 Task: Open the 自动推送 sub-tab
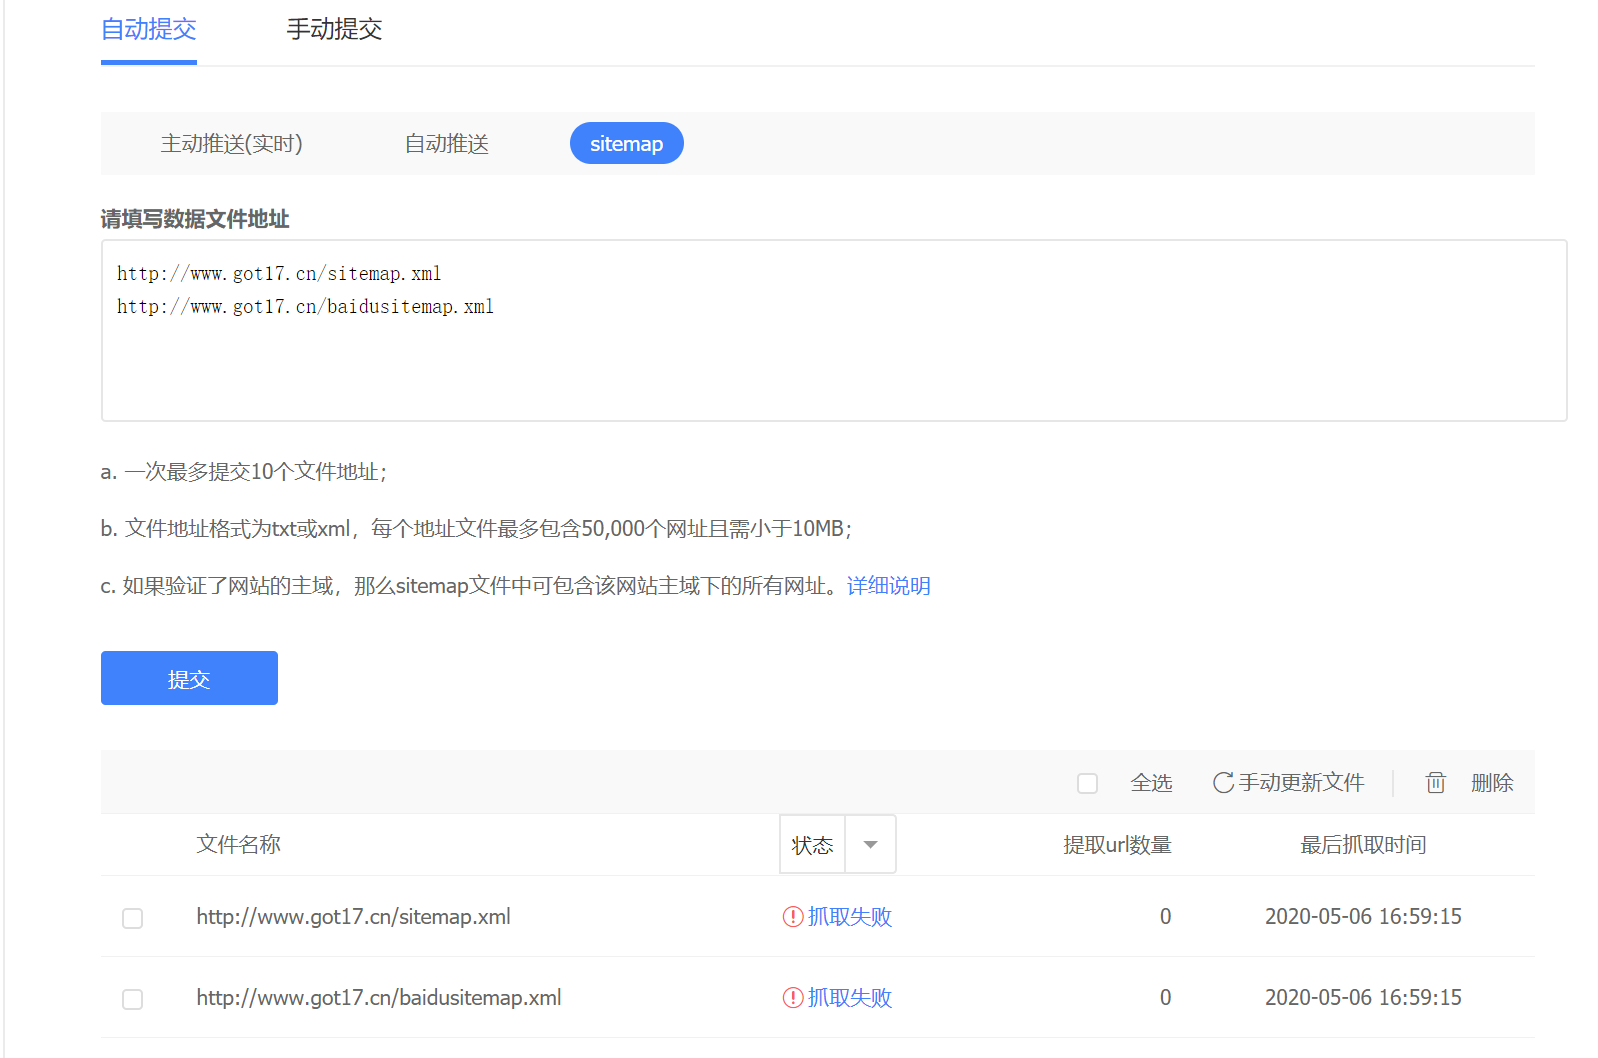pos(446,144)
